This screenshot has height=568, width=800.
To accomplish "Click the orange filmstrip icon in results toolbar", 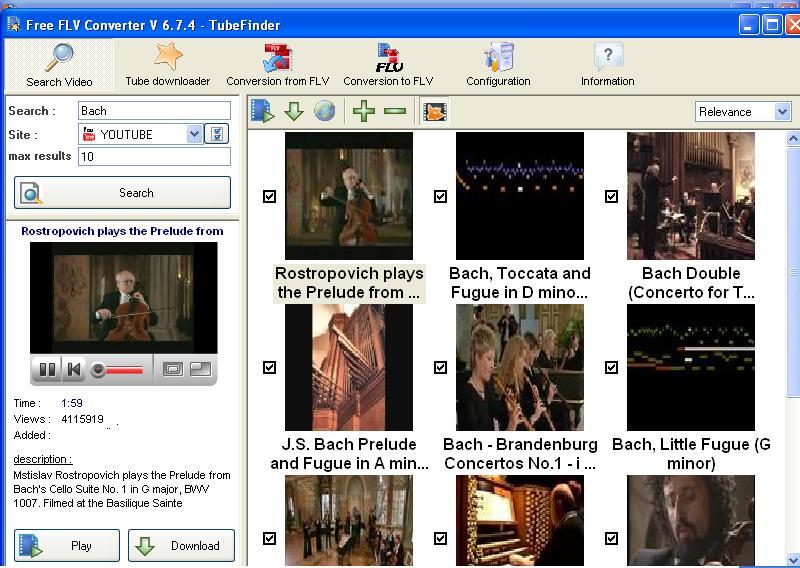I will [x=435, y=111].
